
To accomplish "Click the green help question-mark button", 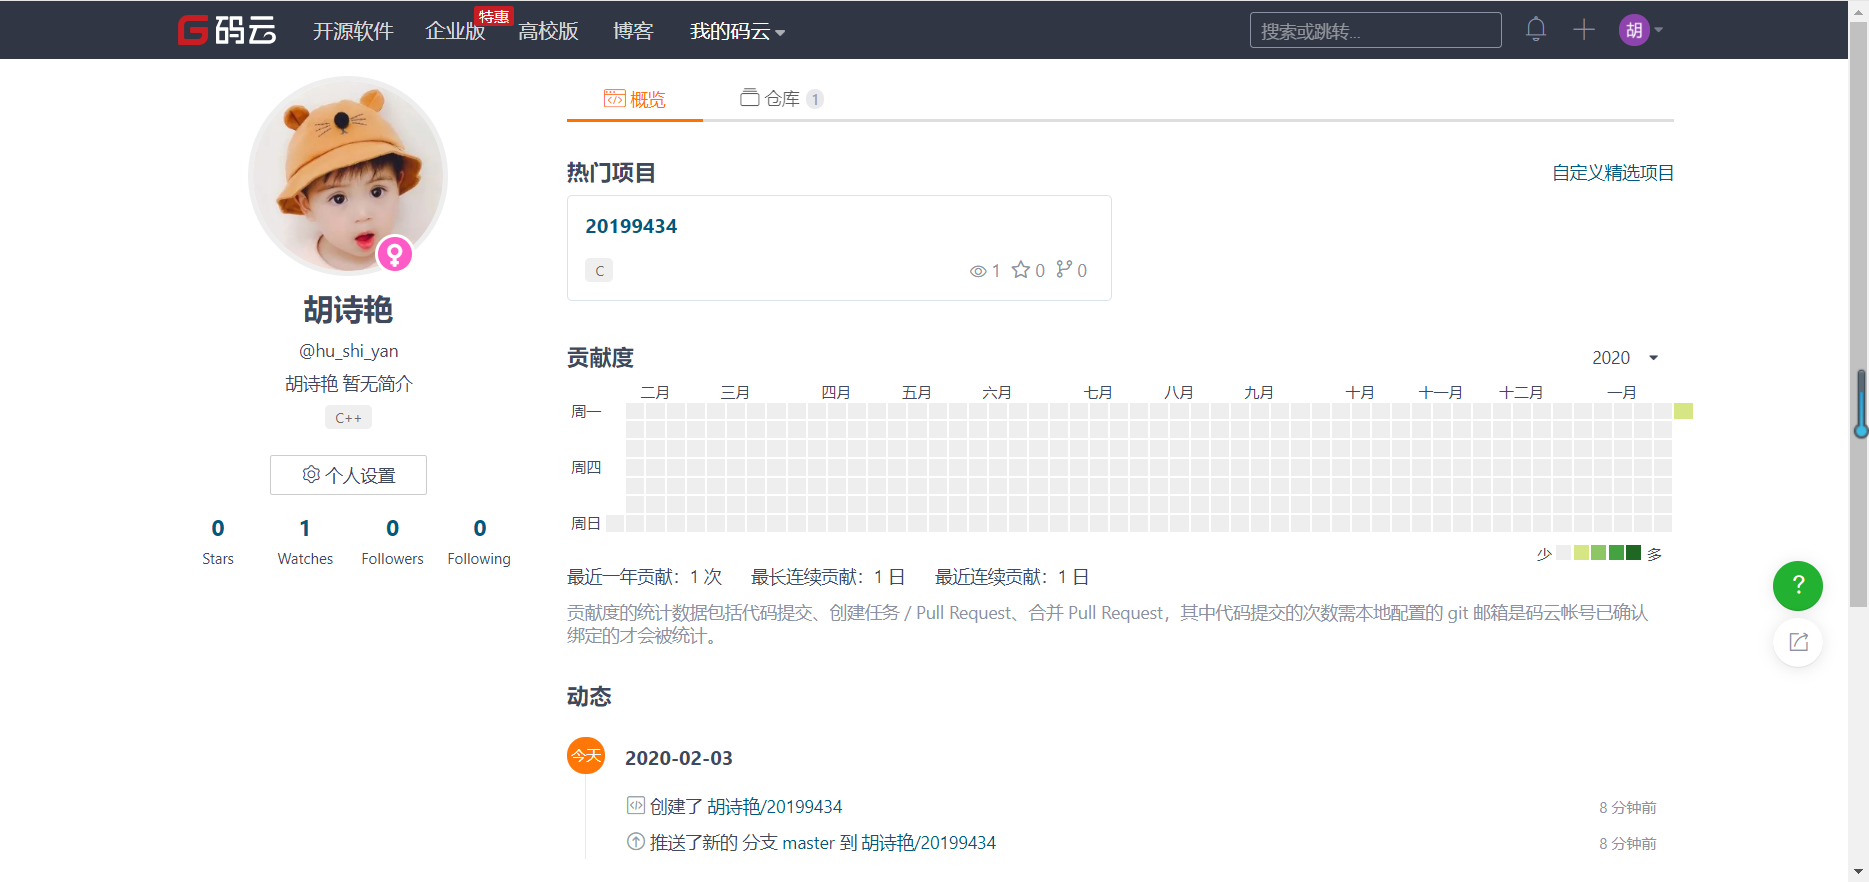I will [x=1798, y=586].
